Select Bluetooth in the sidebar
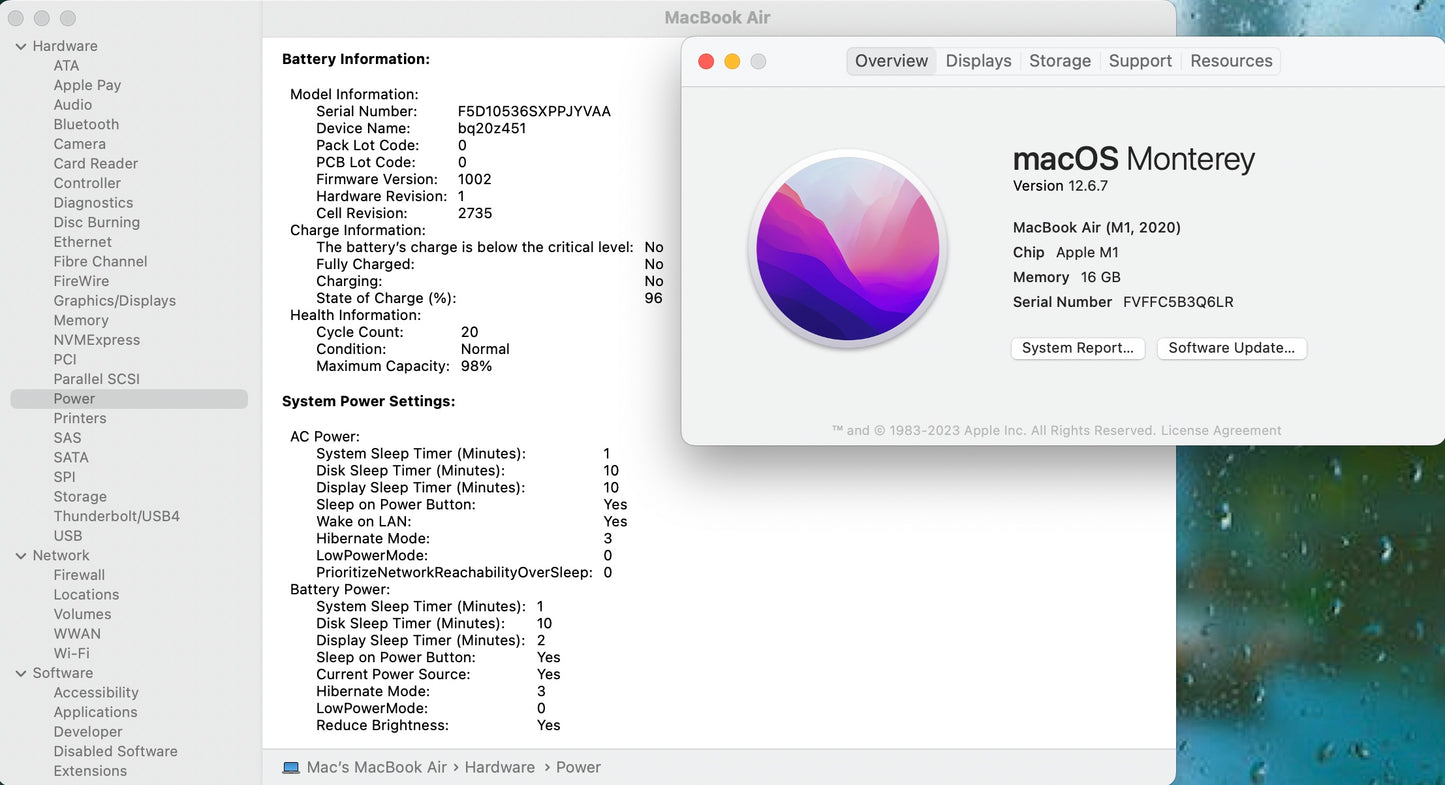This screenshot has width=1445, height=785. pos(86,125)
